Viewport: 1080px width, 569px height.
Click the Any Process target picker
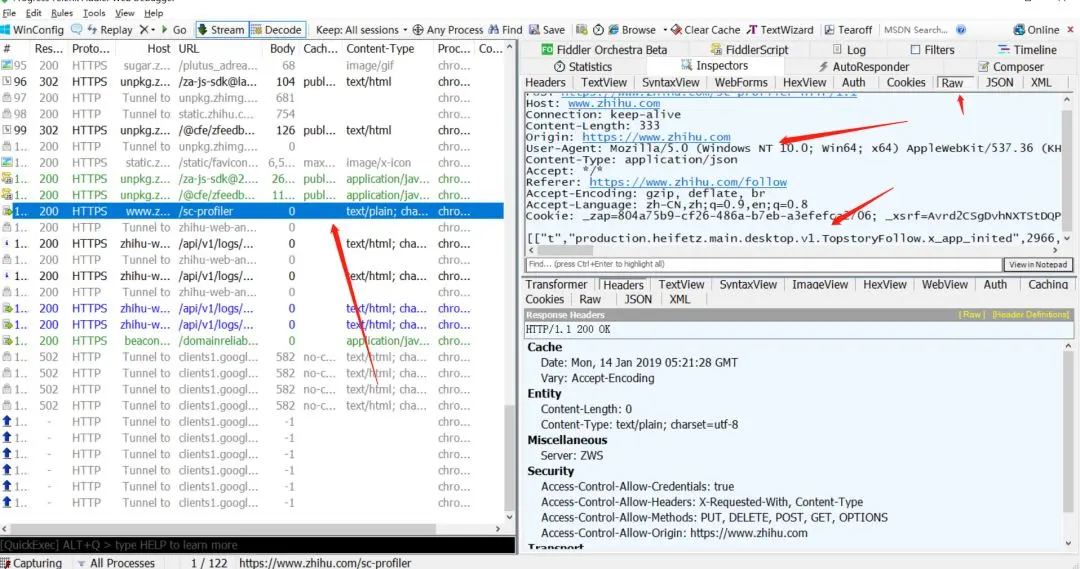(448, 30)
